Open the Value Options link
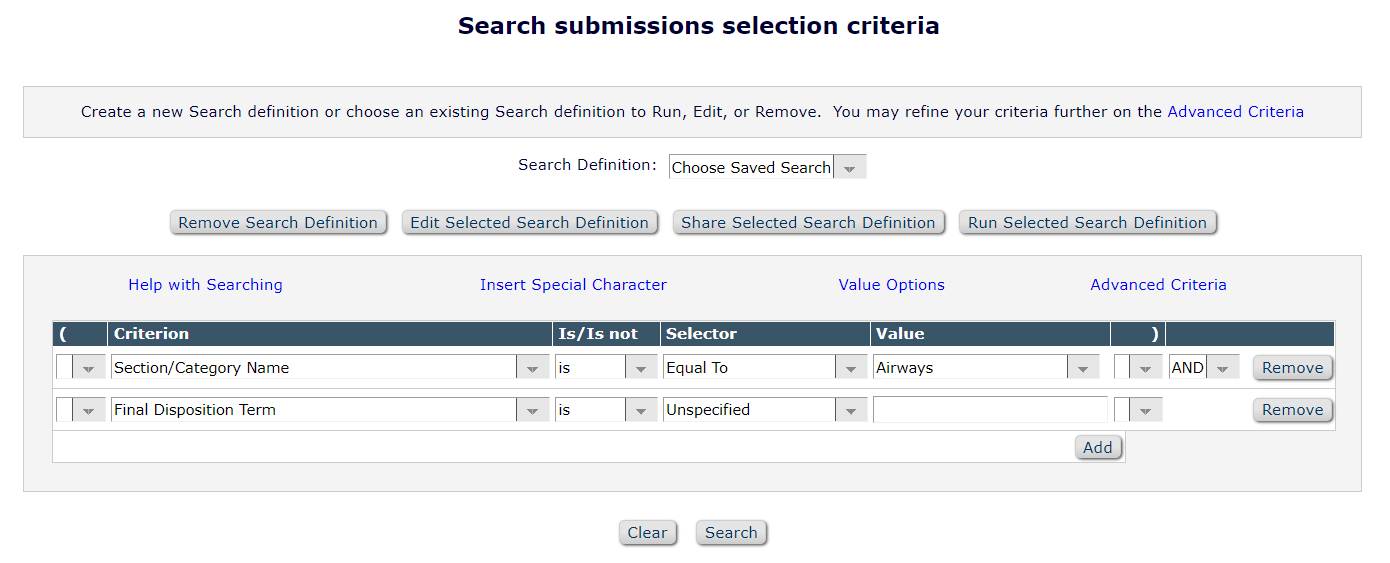Image resolution: width=1390 pixels, height=563 pixels. [x=891, y=285]
